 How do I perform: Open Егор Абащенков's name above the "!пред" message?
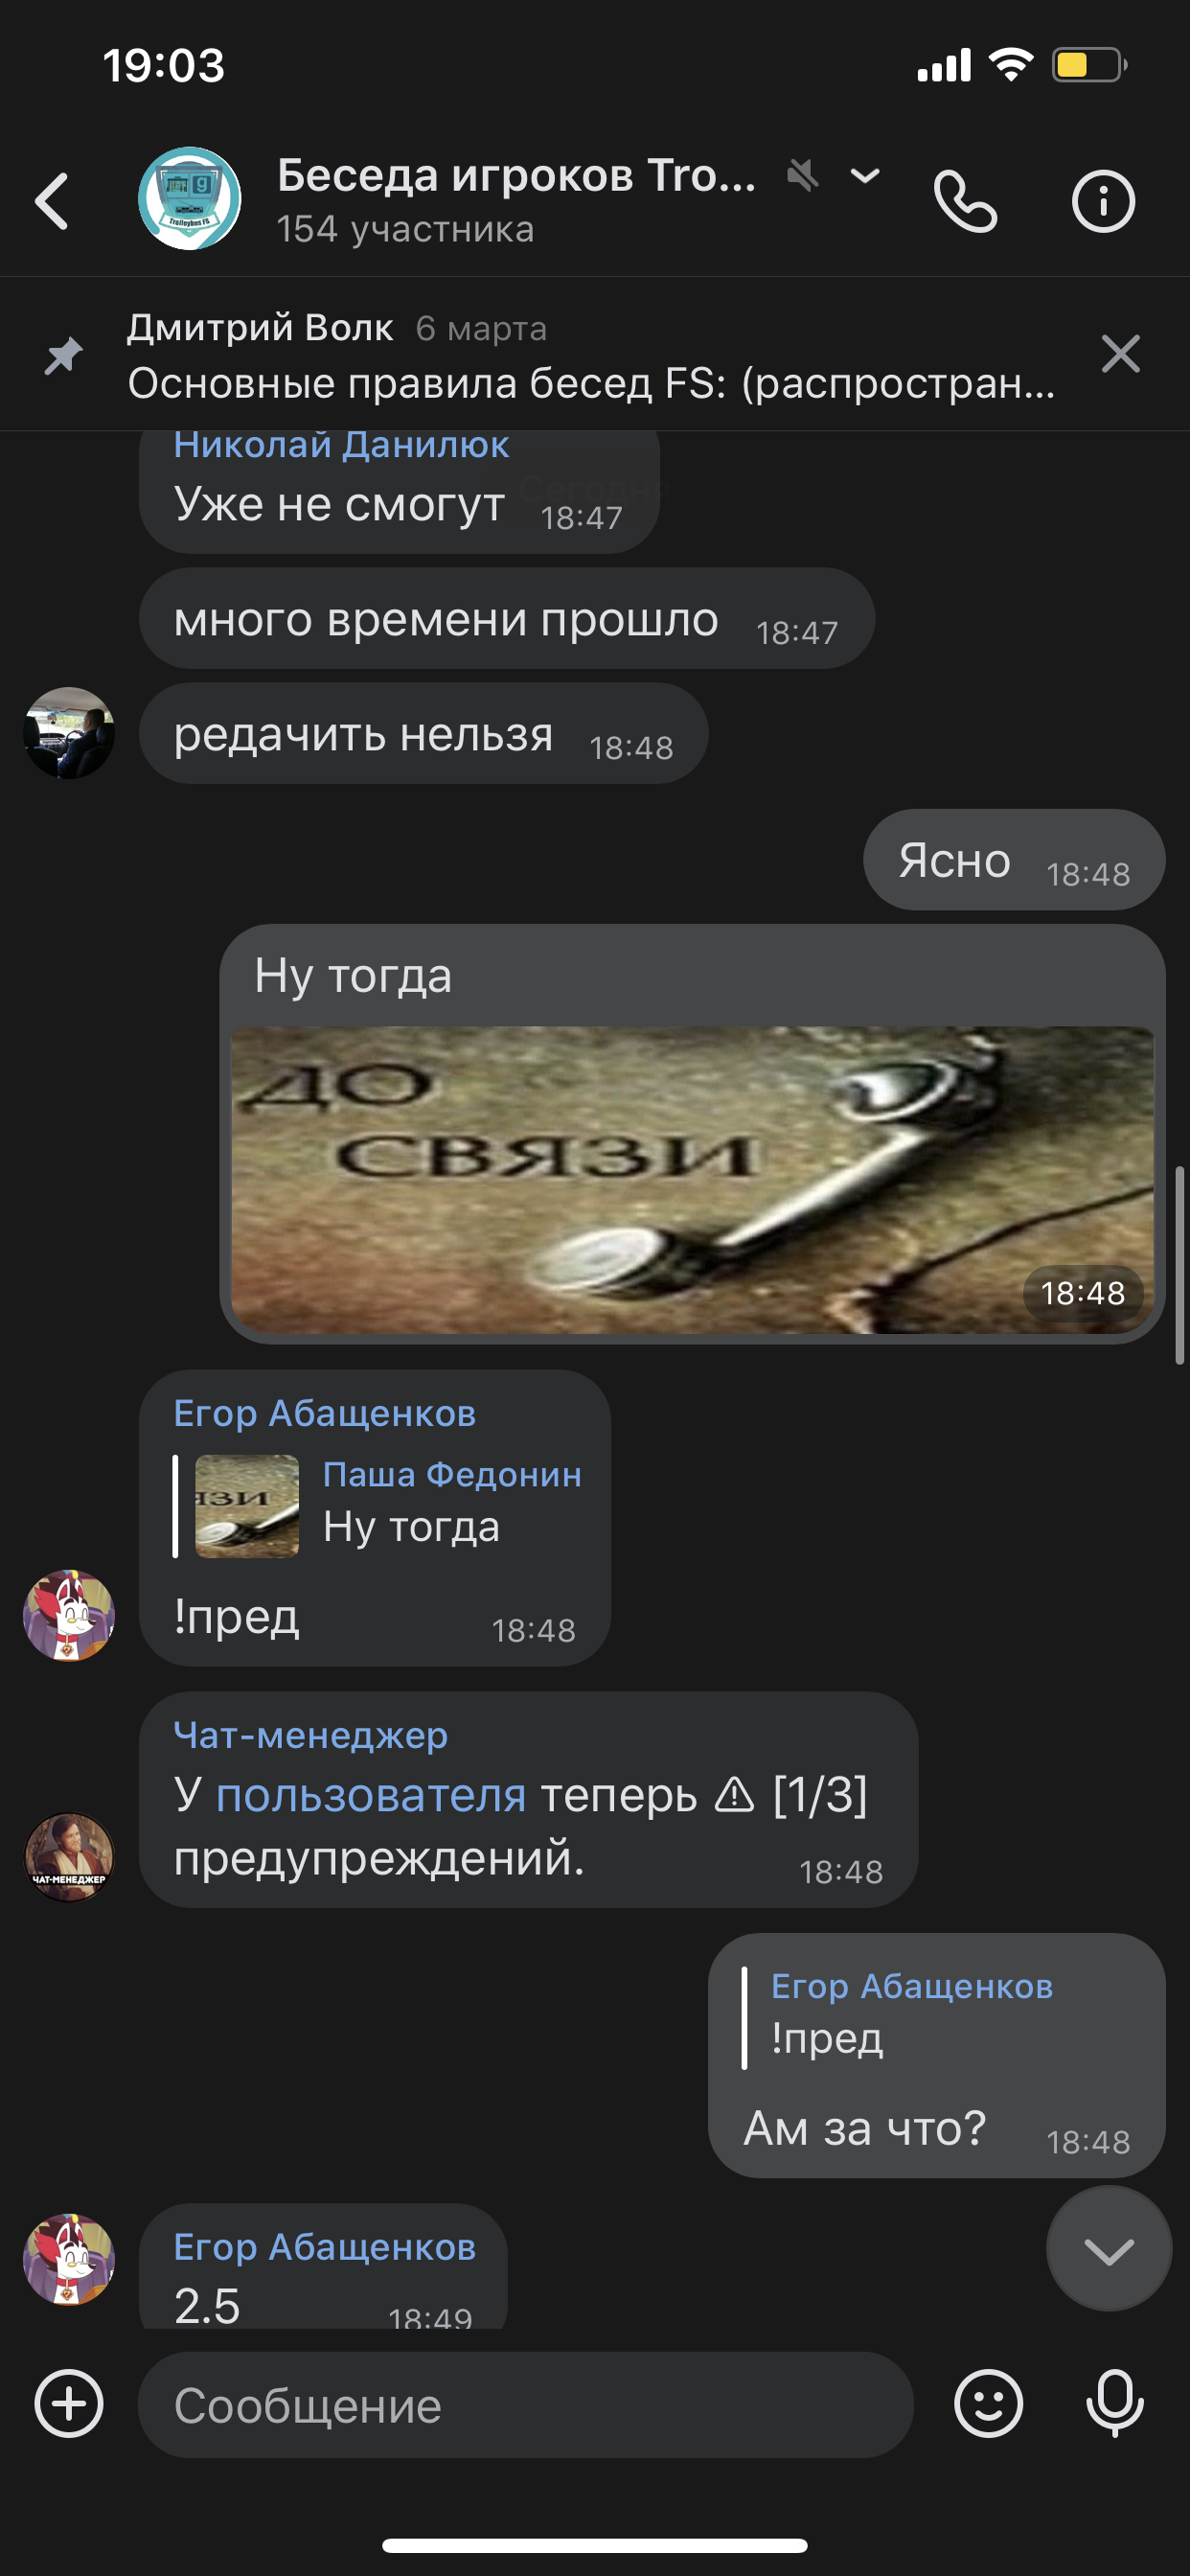pyautogui.click(x=324, y=1413)
